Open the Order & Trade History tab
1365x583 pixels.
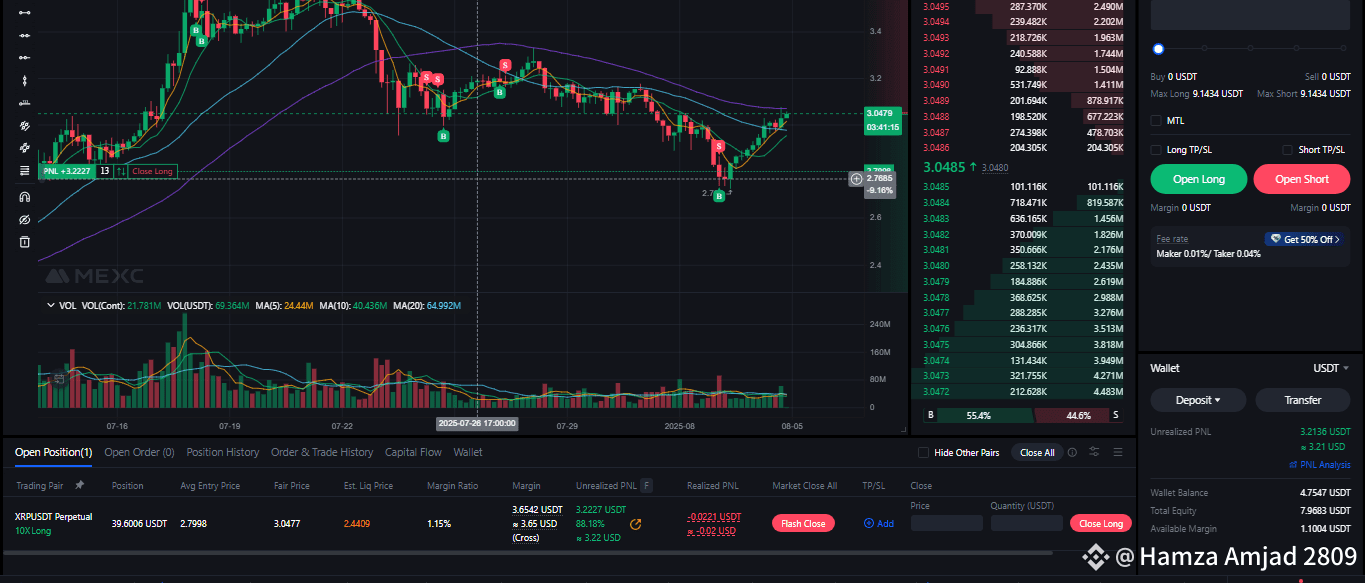tap(322, 452)
